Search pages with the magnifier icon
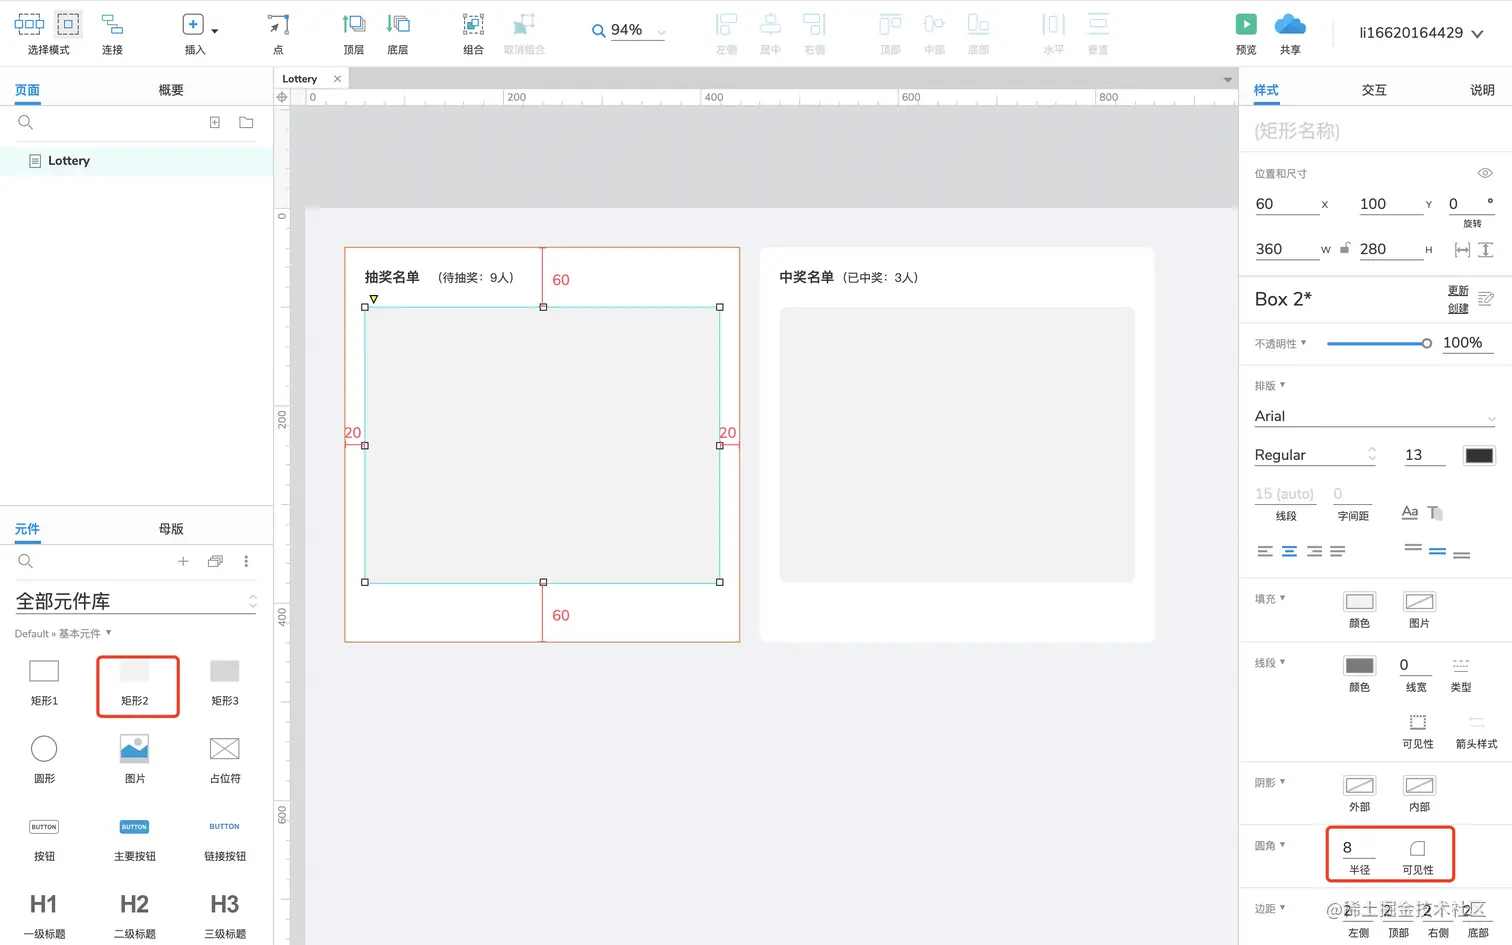1512x945 pixels. (26, 122)
